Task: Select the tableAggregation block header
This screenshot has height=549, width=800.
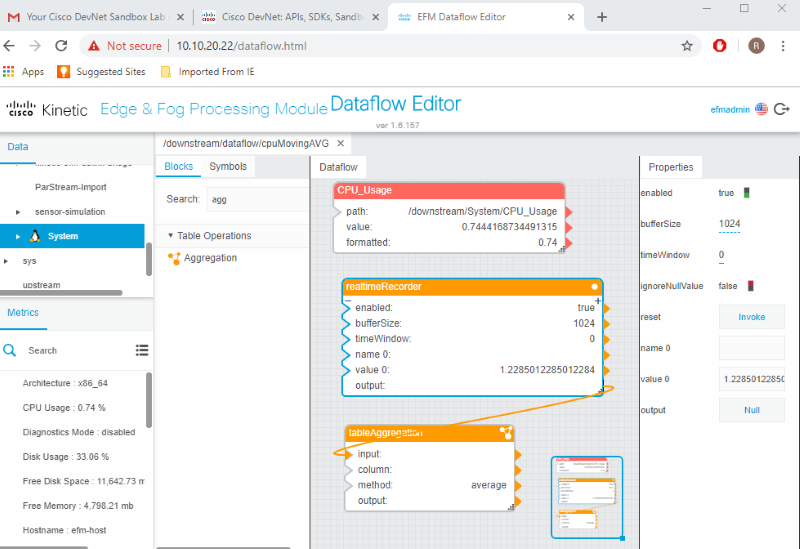Action: pos(429,433)
